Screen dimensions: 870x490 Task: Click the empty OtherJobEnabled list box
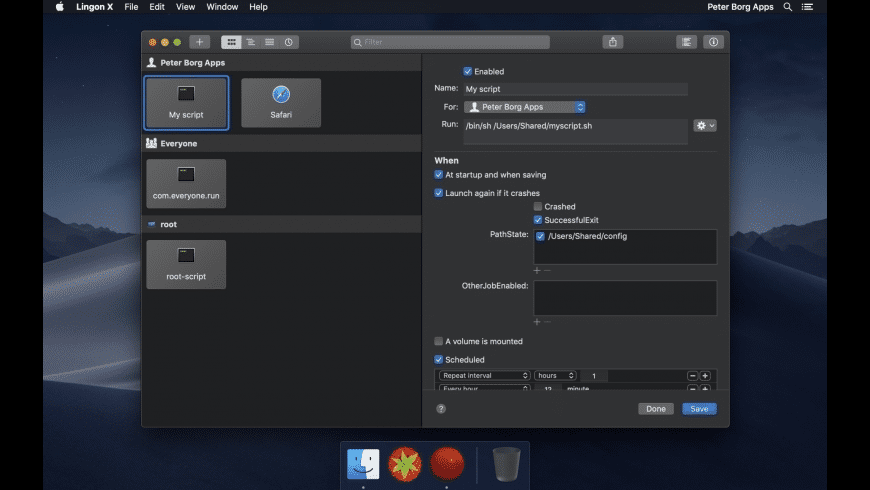(x=625, y=298)
